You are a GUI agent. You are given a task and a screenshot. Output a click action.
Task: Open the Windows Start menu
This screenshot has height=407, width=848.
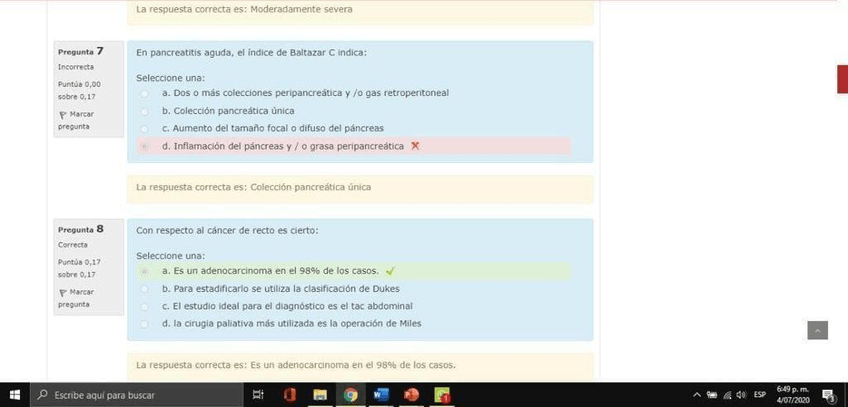coord(15,395)
